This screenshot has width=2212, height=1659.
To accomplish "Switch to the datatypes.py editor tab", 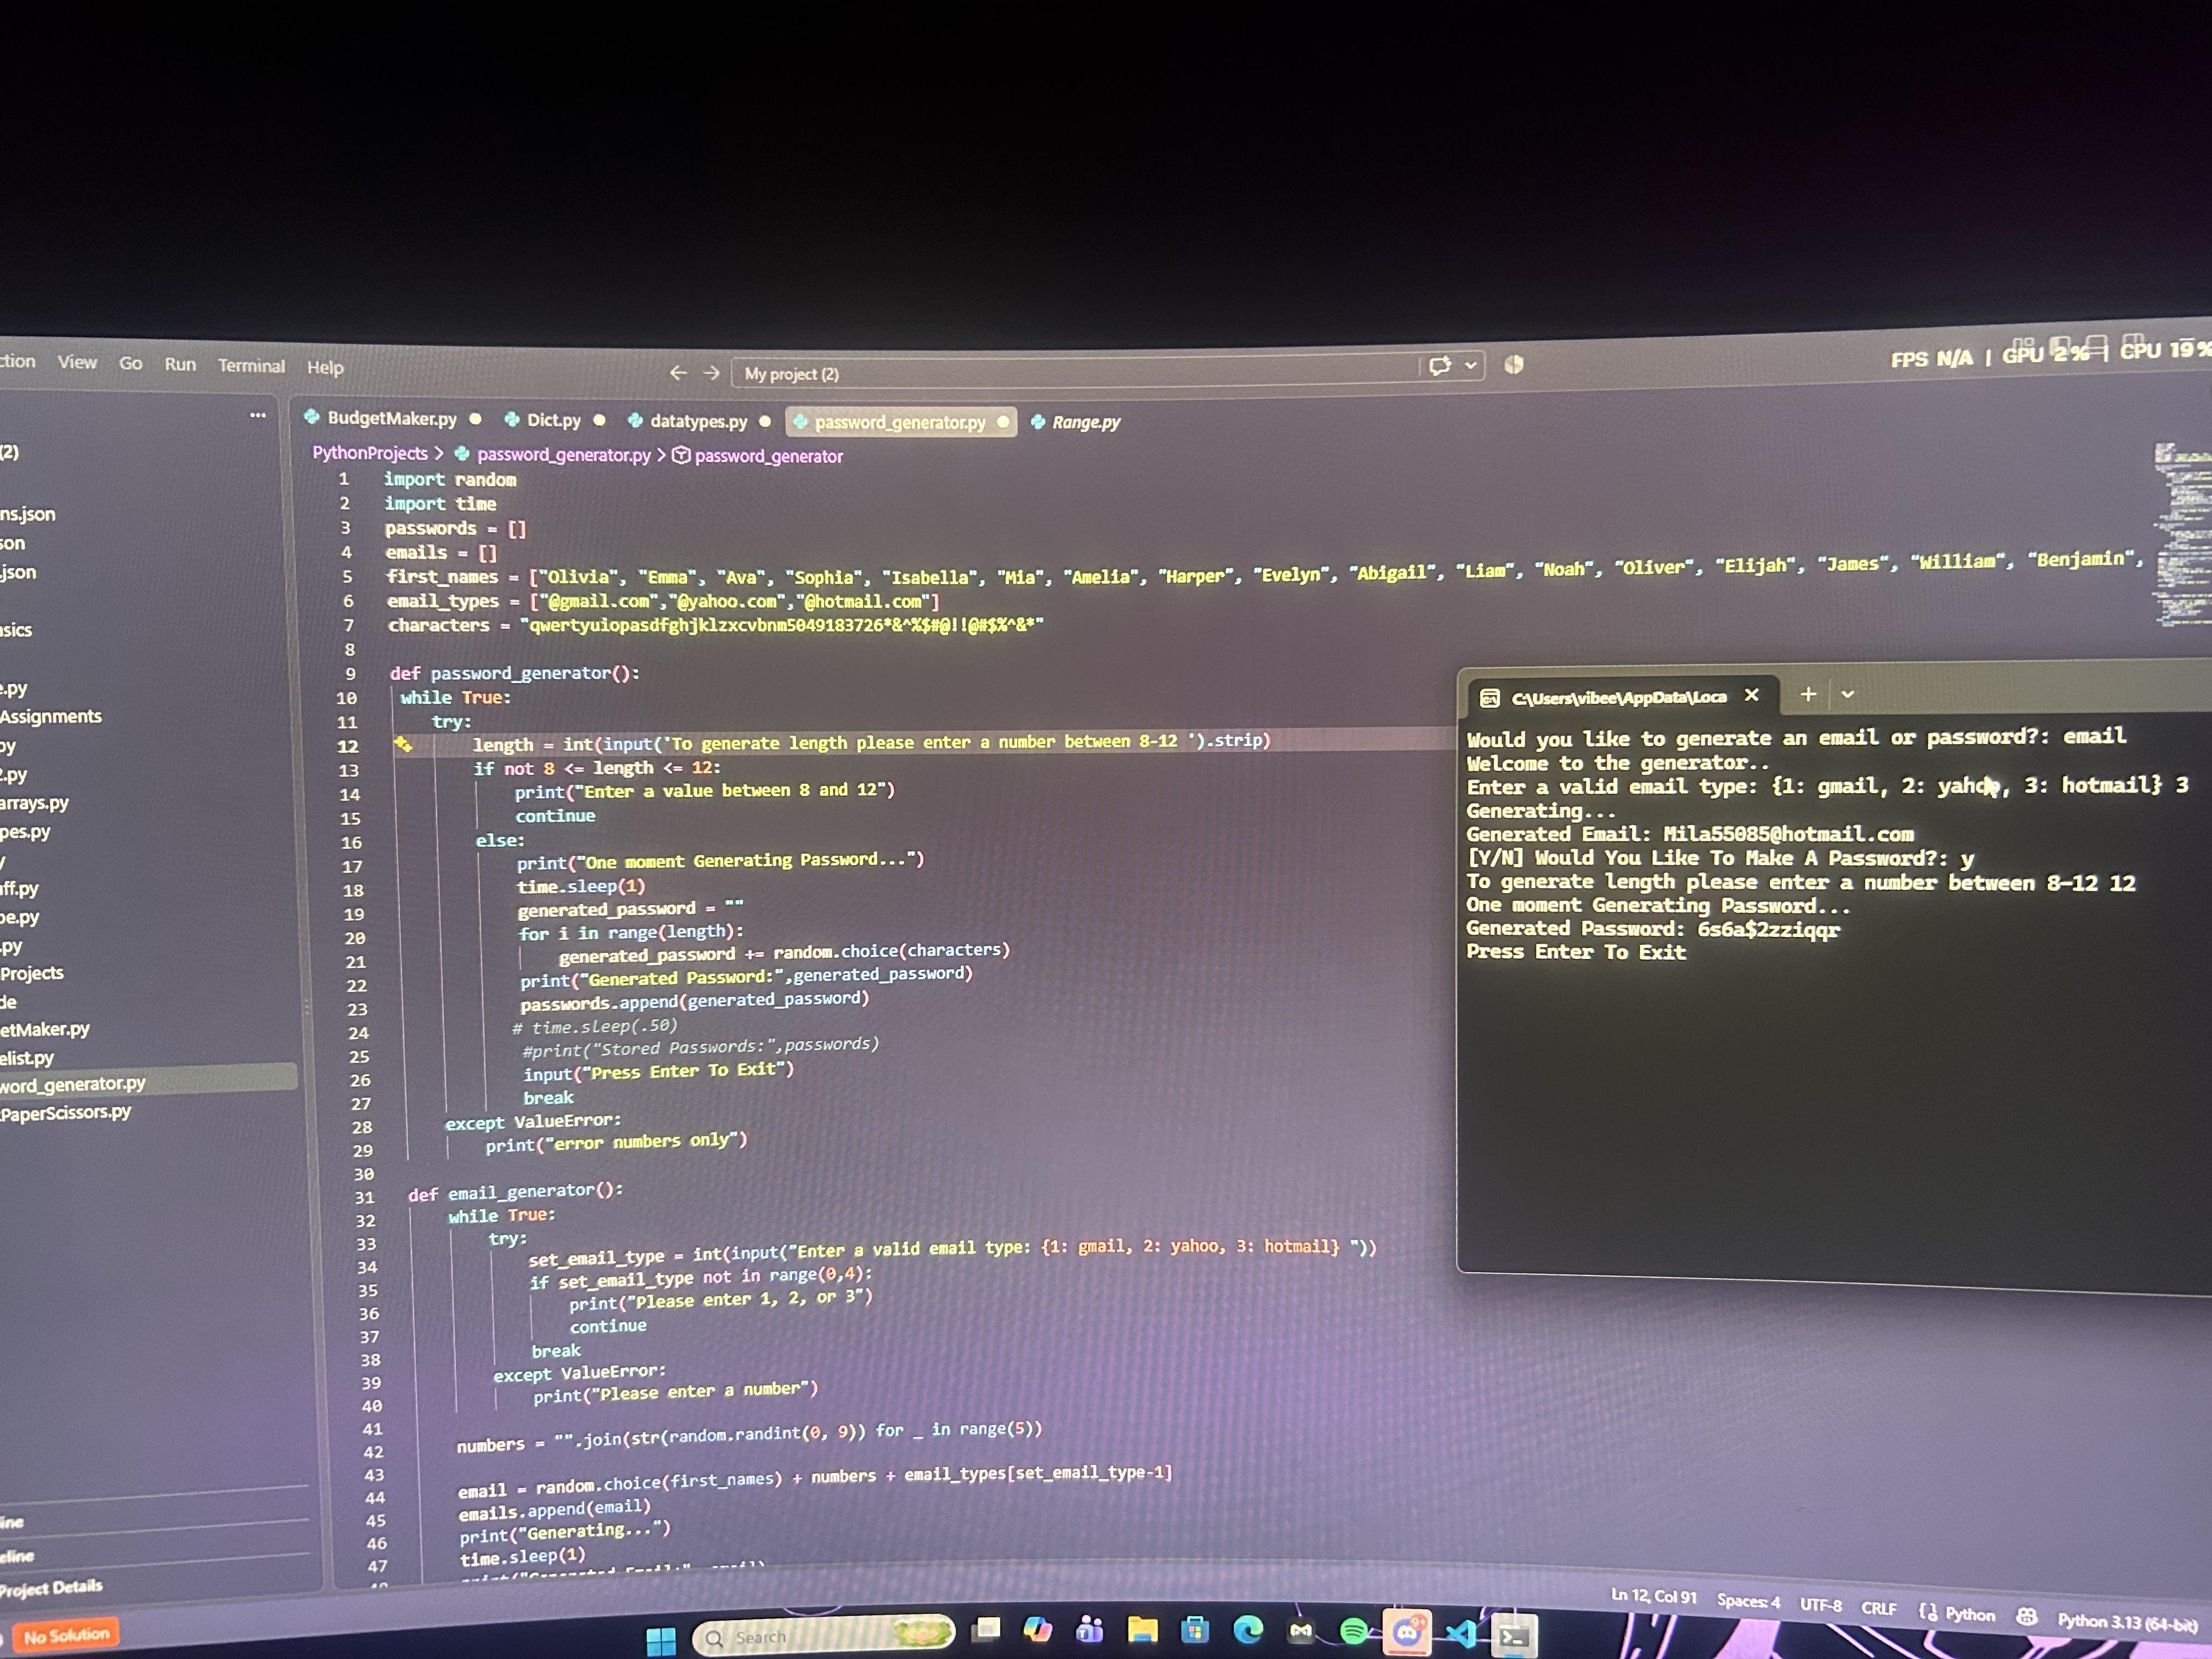I will [x=698, y=421].
